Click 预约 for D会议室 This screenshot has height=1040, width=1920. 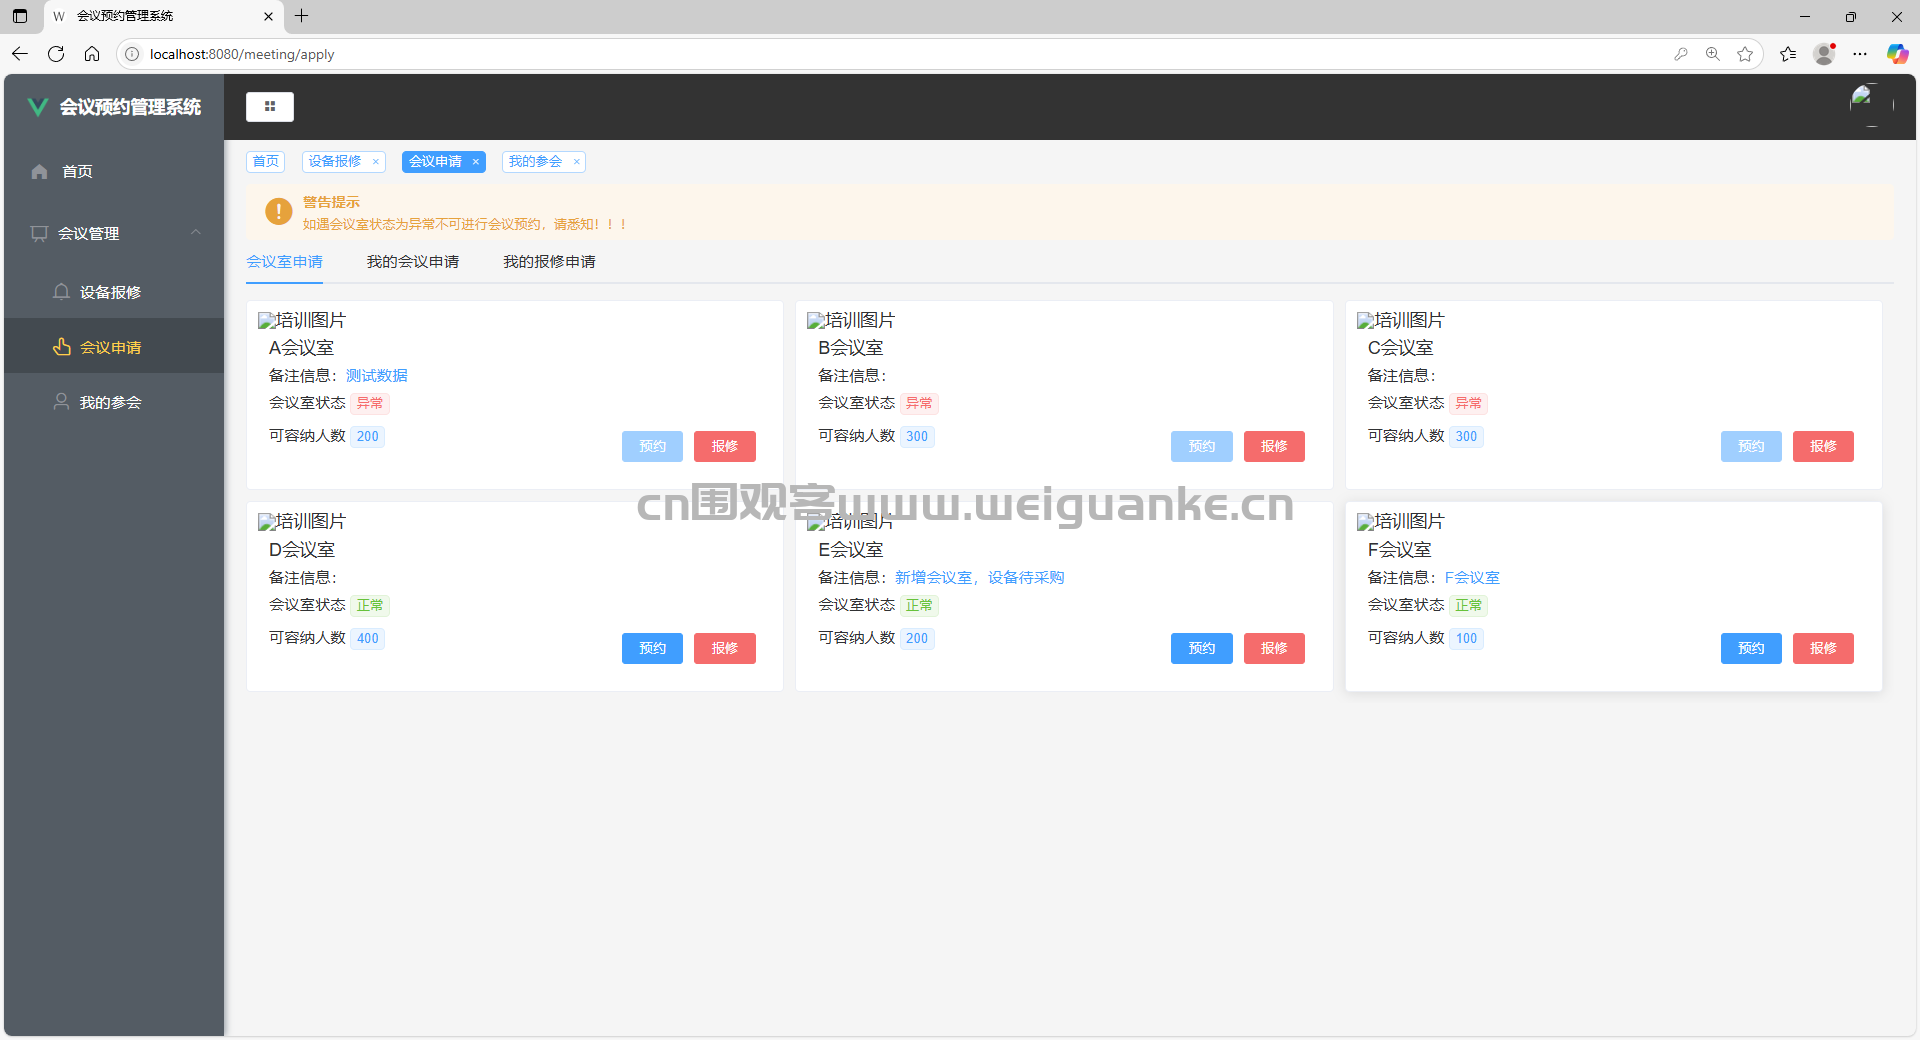point(652,648)
